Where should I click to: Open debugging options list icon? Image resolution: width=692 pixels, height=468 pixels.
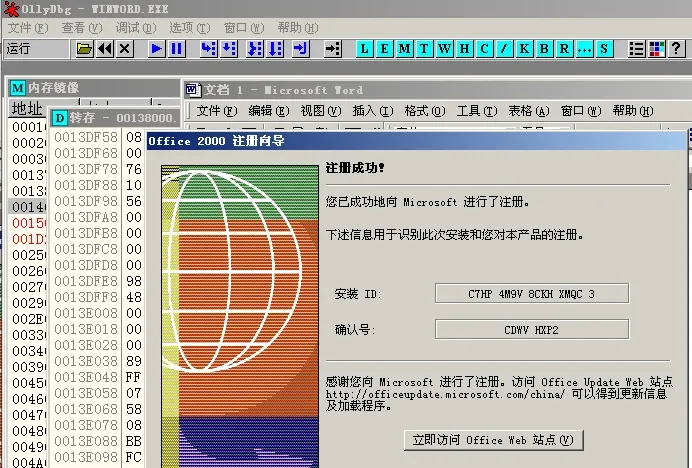click(x=636, y=49)
